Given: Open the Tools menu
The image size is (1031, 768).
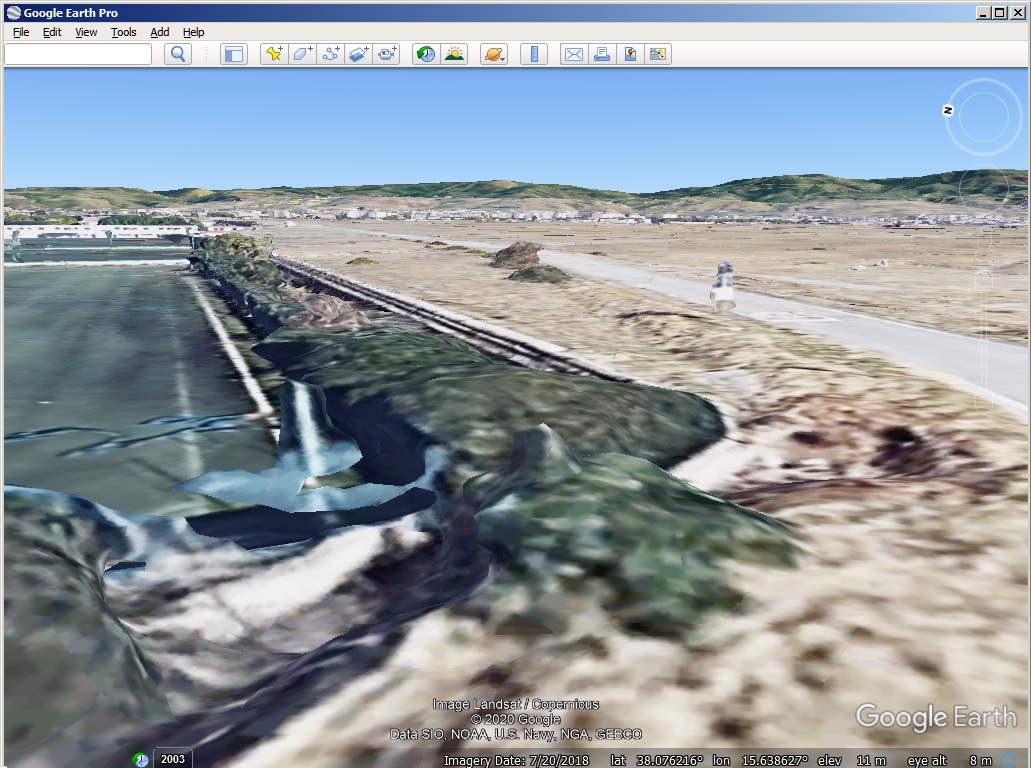Looking at the screenshot, I should click(123, 32).
